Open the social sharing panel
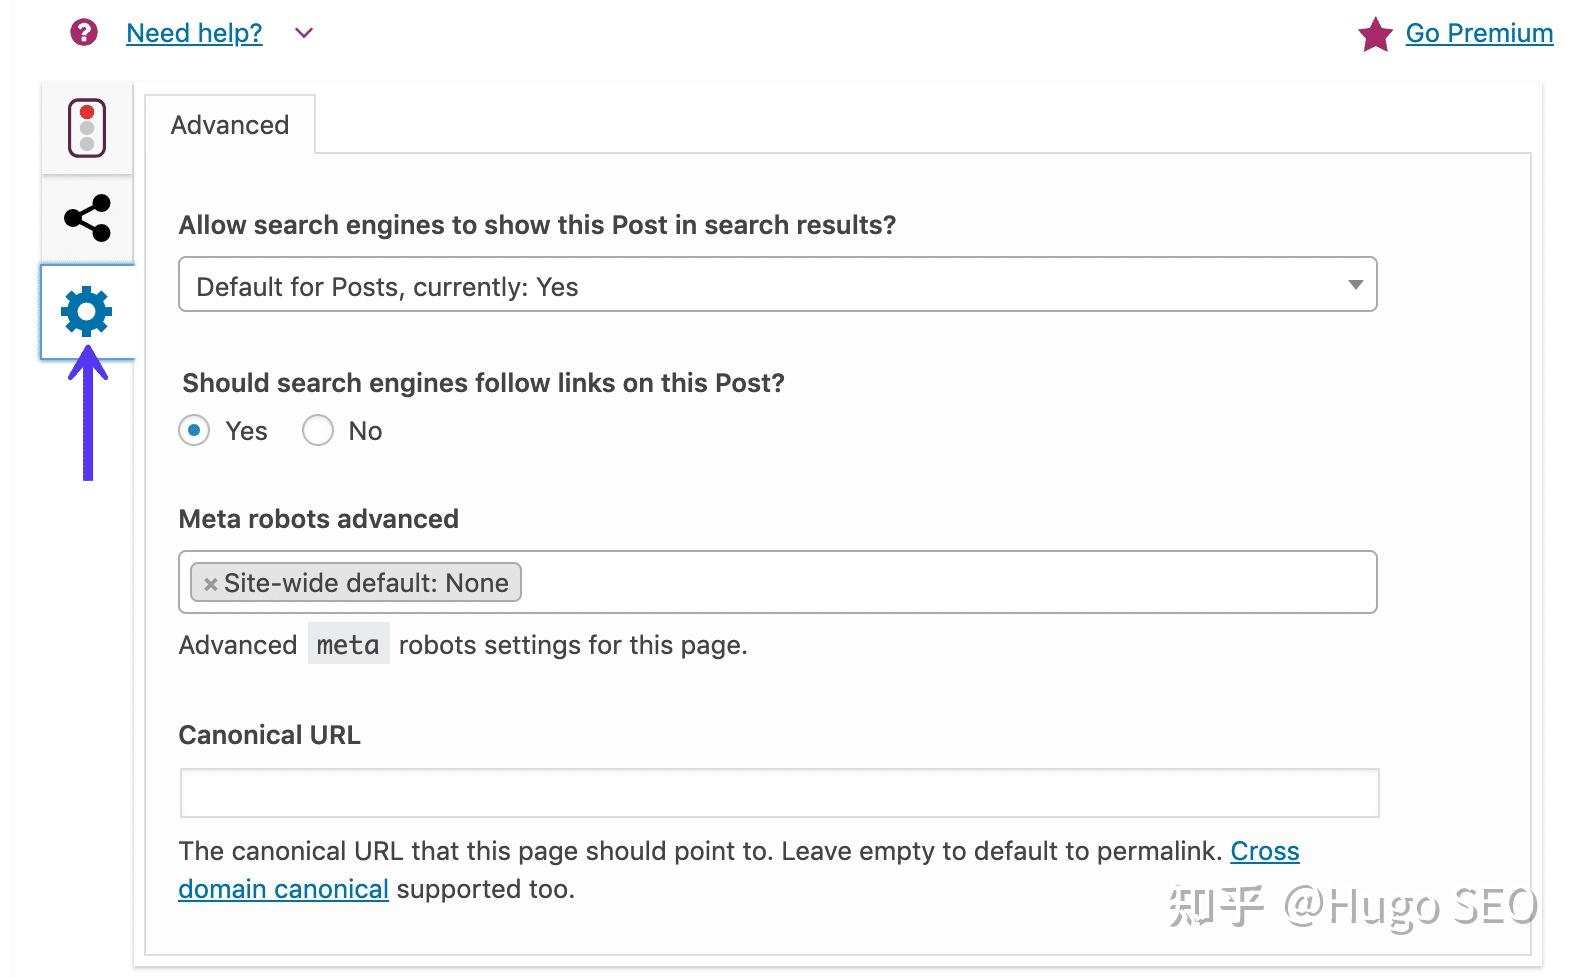Viewport: 1578px width, 978px height. click(x=87, y=218)
